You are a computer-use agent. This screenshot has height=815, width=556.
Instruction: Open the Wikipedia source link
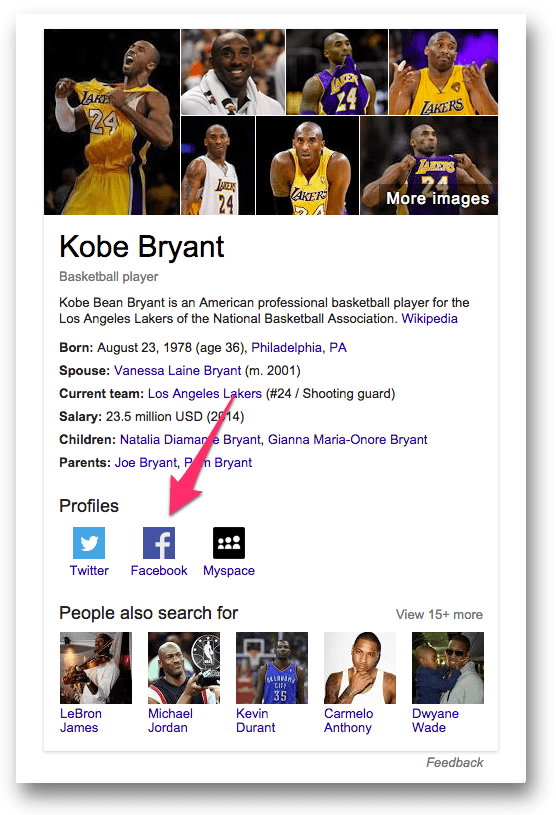[x=429, y=319]
